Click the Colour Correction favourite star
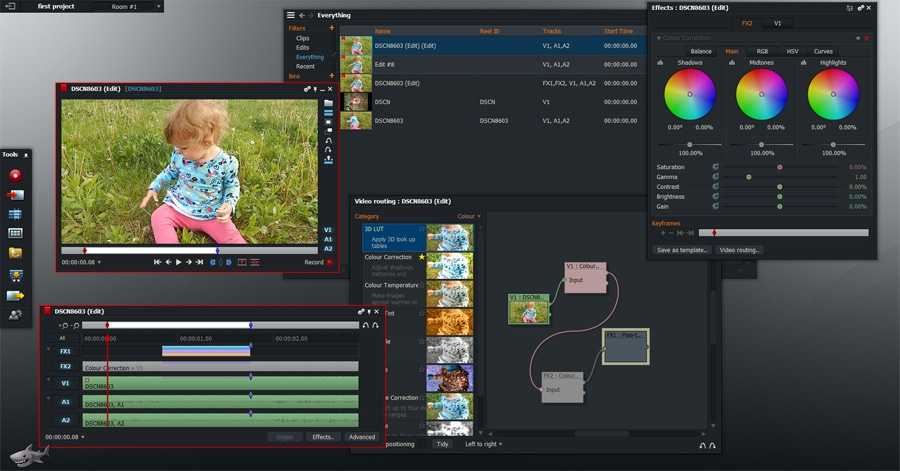Image resolution: width=900 pixels, height=471 pixels. (422, 257)
